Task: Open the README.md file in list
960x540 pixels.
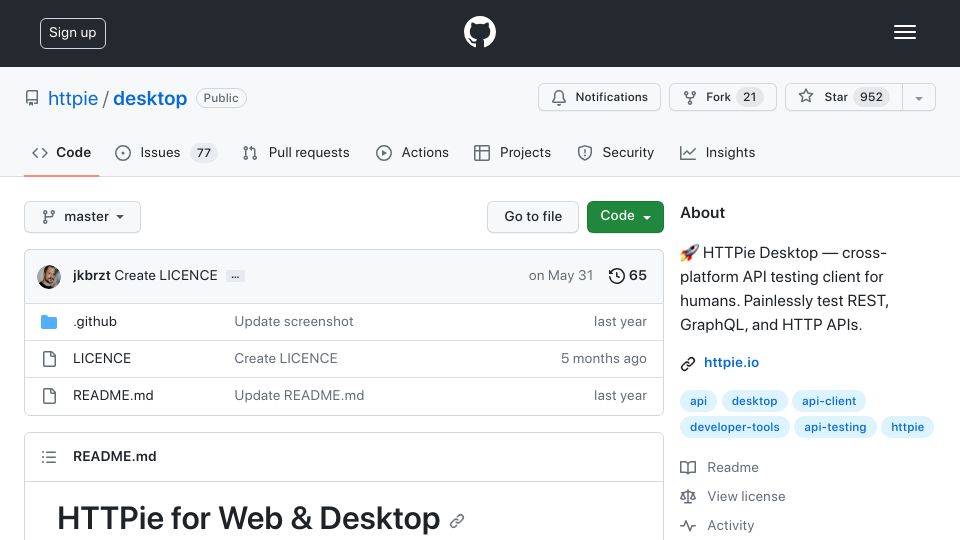Action: pos(113,396)
